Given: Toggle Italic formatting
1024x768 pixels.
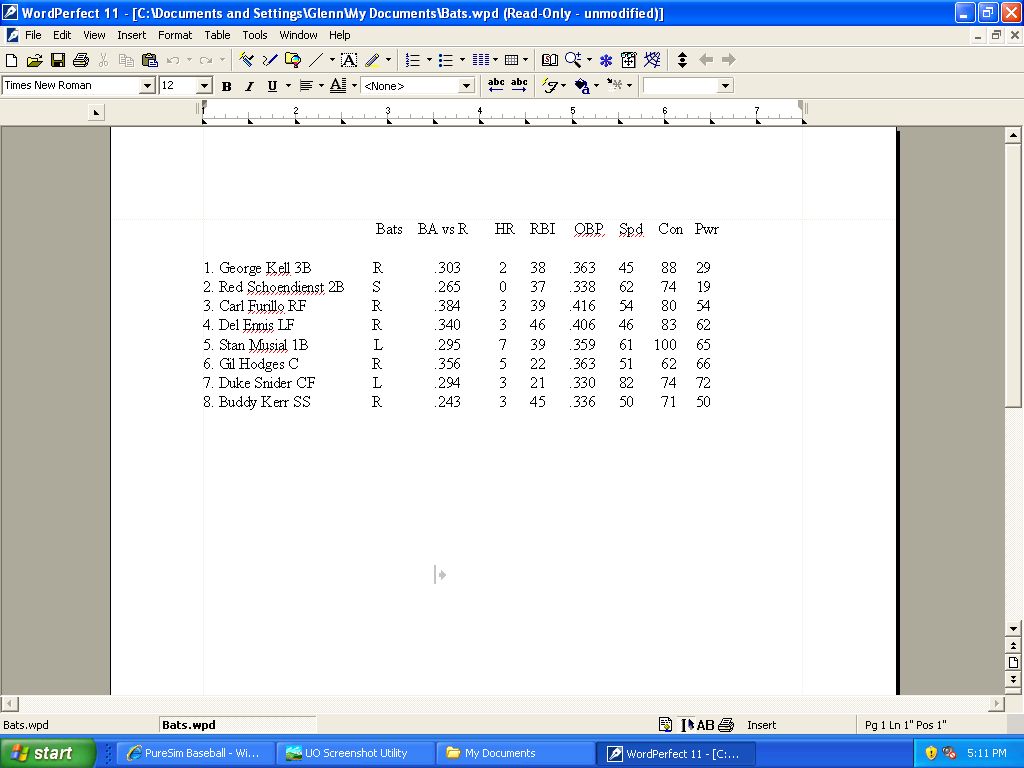Looking at the screenshot, I should click(x=249, y=86).
